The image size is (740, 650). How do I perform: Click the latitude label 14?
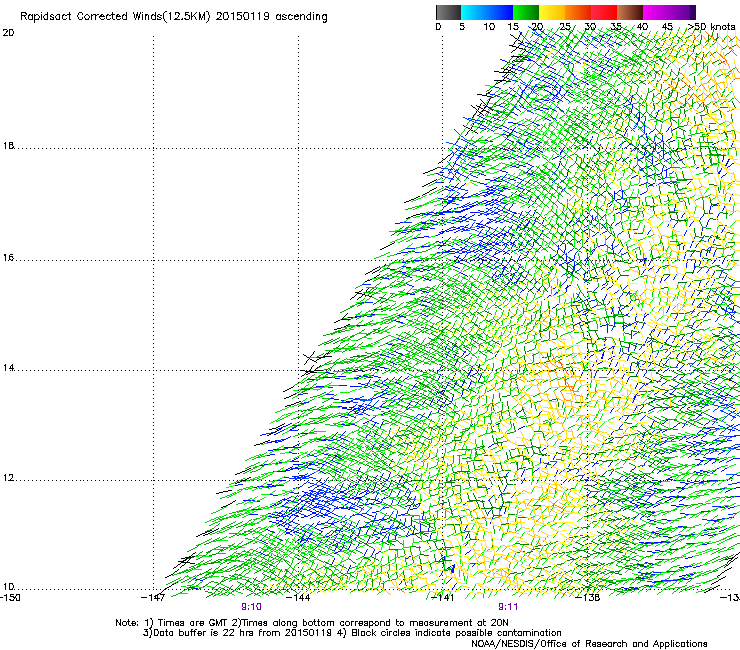pos(8,368)
